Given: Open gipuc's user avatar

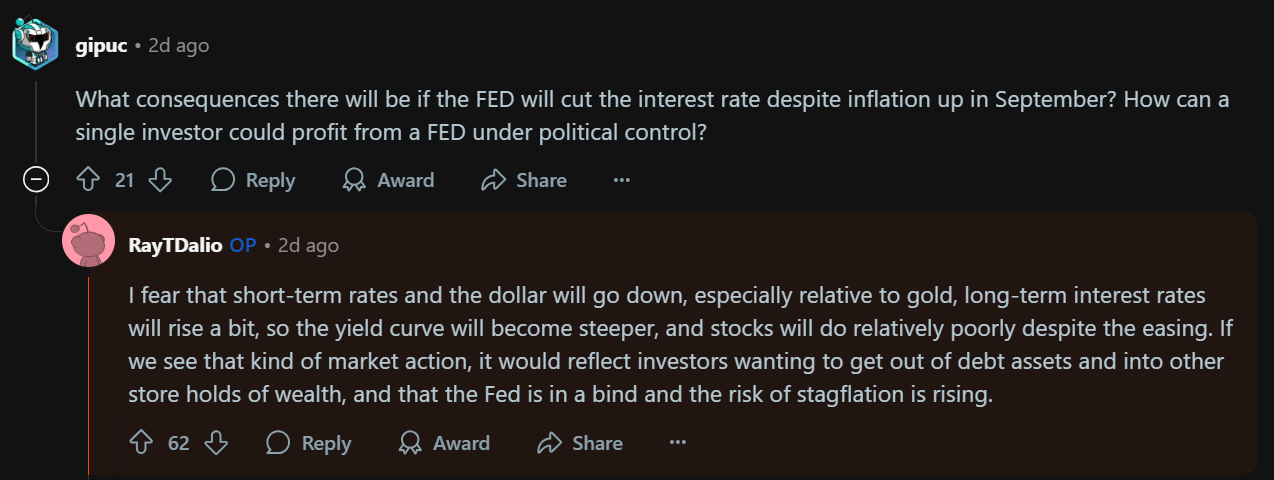Looking at the screenshot, I should pyautogui.click(x=35, y=45).
